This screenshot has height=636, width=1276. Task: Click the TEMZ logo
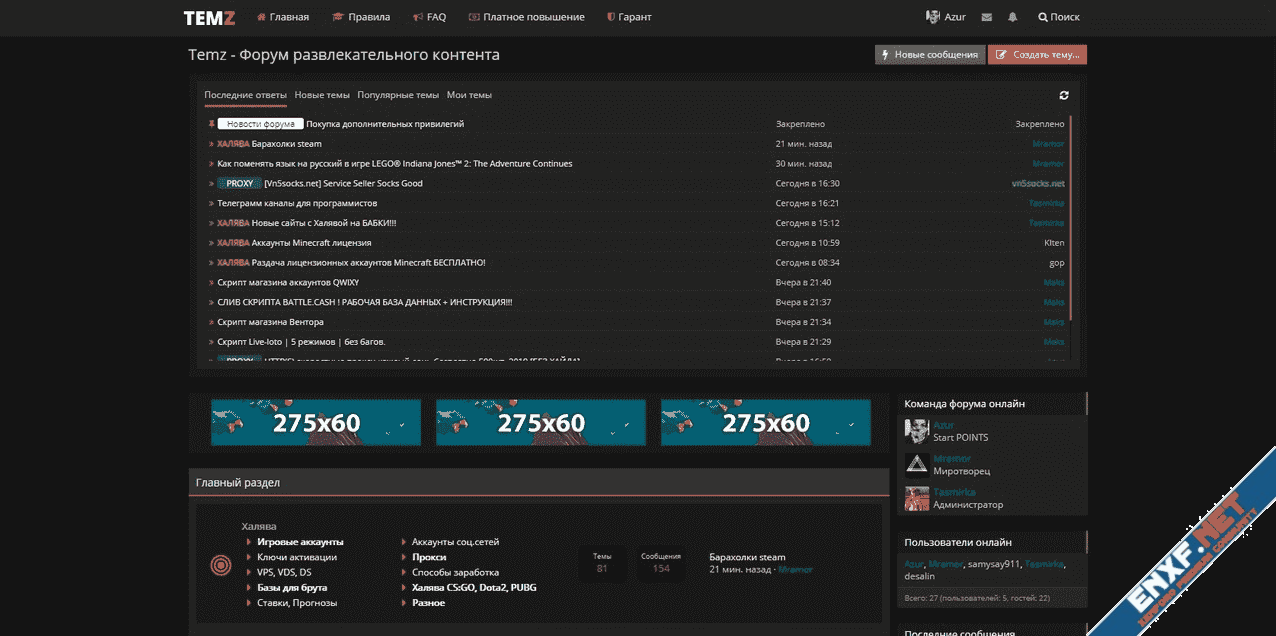click(209, 17)
